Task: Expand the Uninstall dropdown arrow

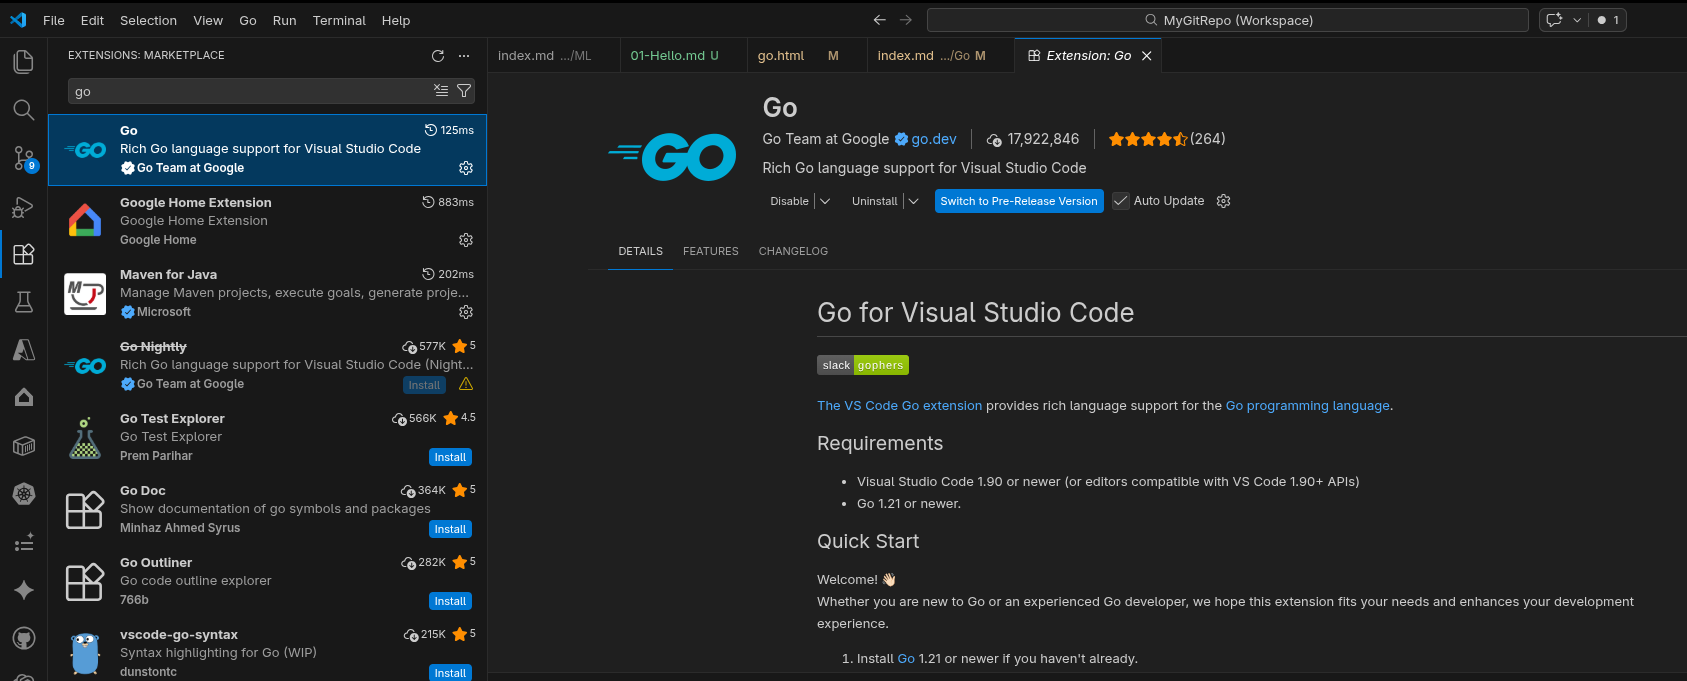Action: 913,201
